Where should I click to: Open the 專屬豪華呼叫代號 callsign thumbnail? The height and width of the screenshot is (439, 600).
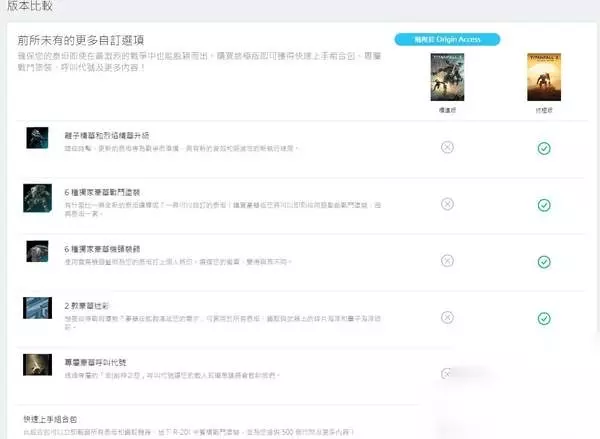coord(37,365)
